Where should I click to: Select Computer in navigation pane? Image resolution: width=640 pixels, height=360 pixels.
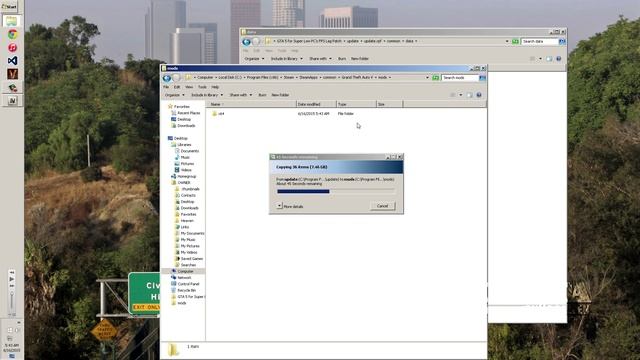pyautogui.click(x=182, y=271)
